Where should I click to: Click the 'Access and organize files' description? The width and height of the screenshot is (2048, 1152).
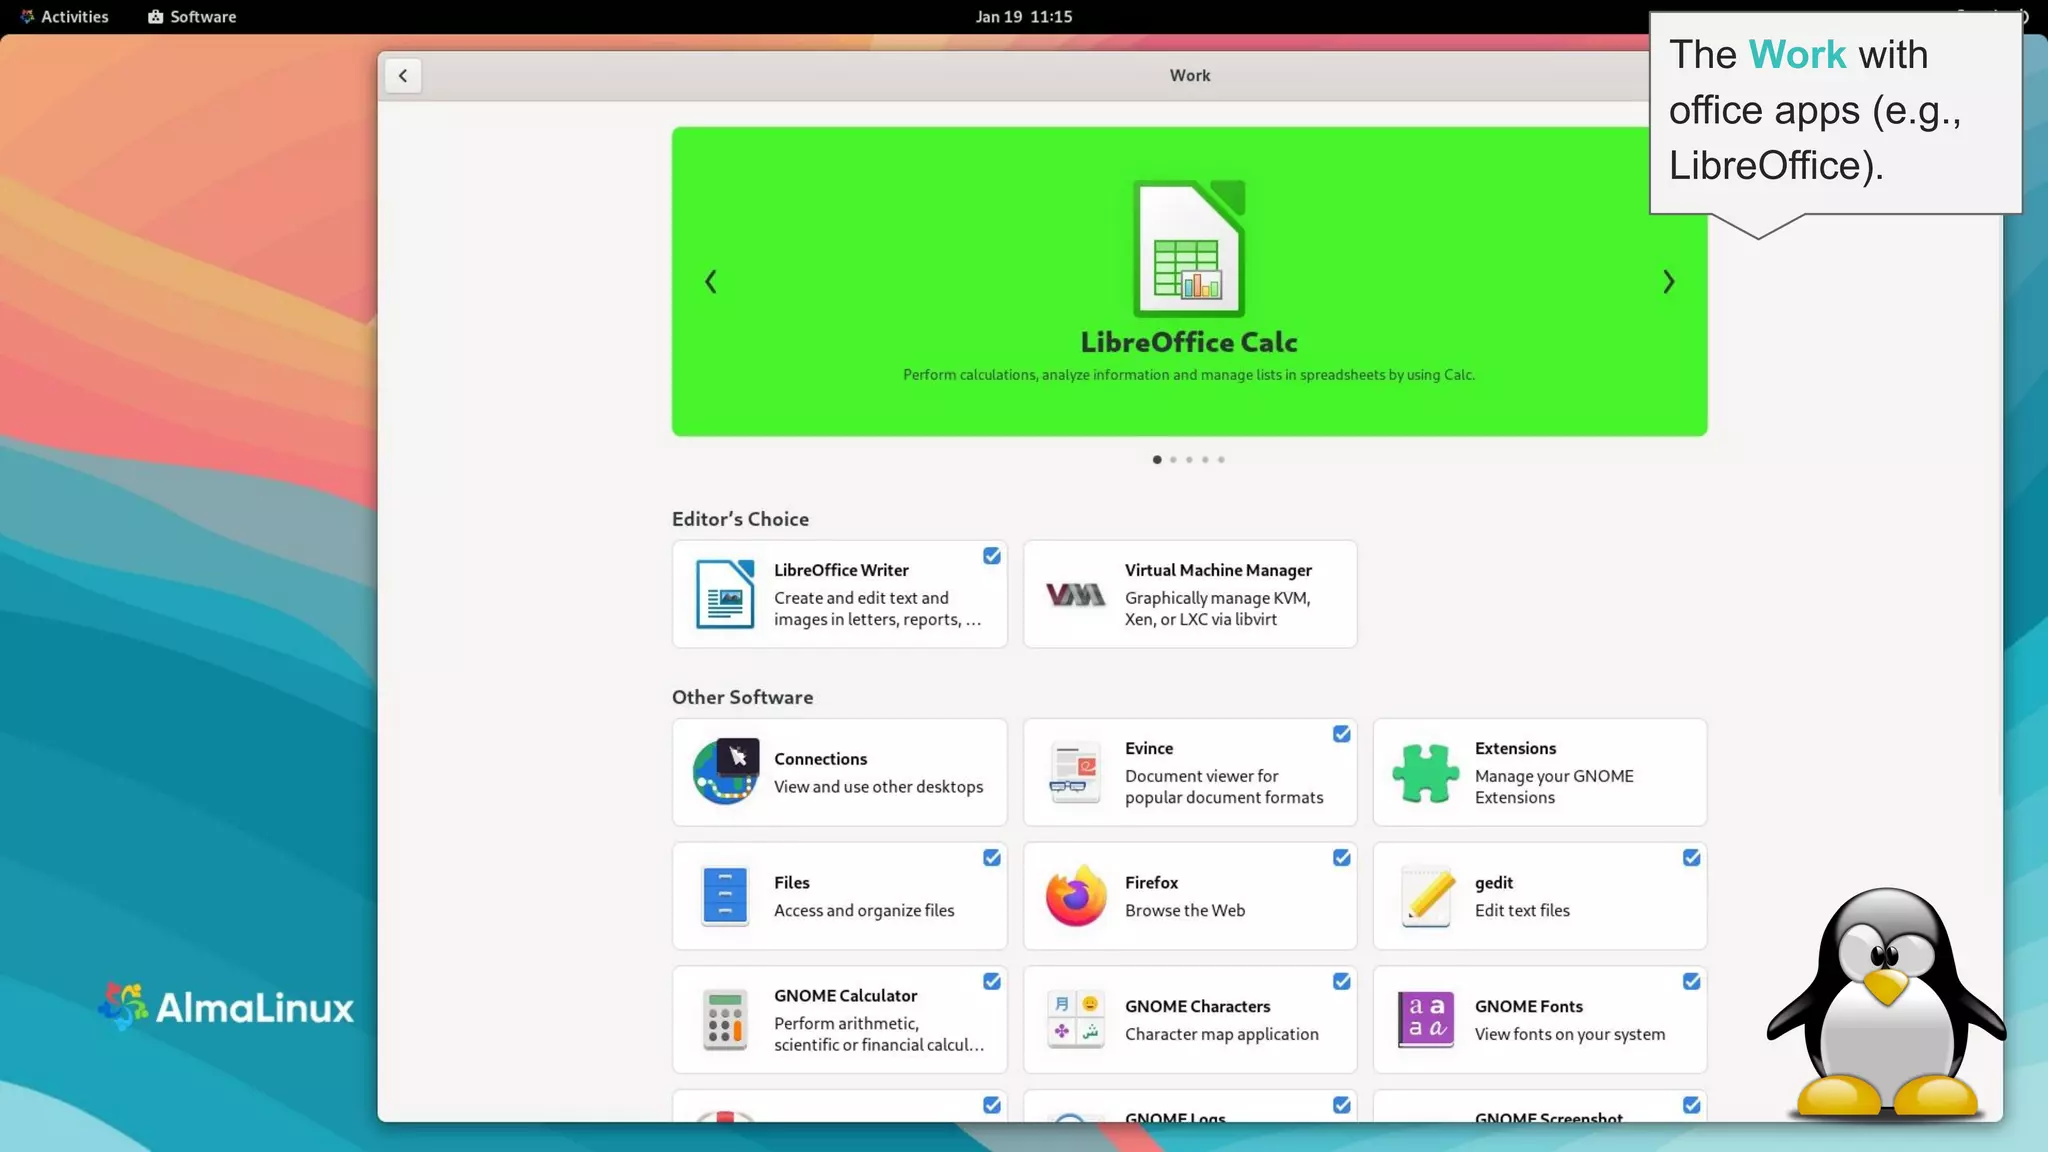pyautogui.click(x=864, y=911)
